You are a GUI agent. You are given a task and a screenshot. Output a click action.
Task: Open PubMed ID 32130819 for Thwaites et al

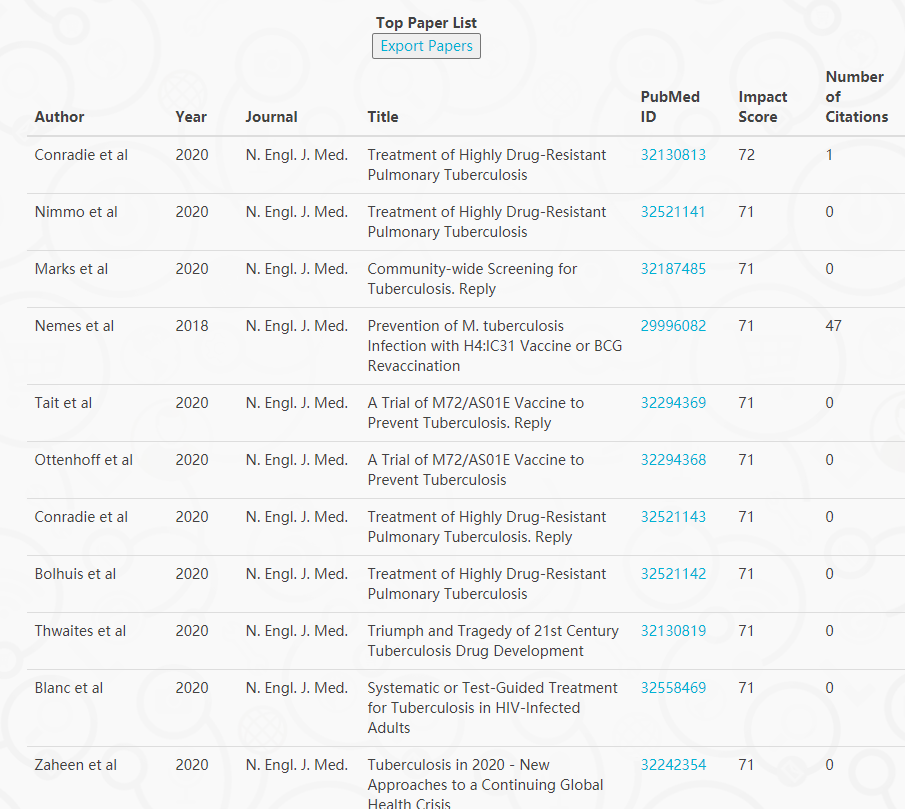pos(673,631)
